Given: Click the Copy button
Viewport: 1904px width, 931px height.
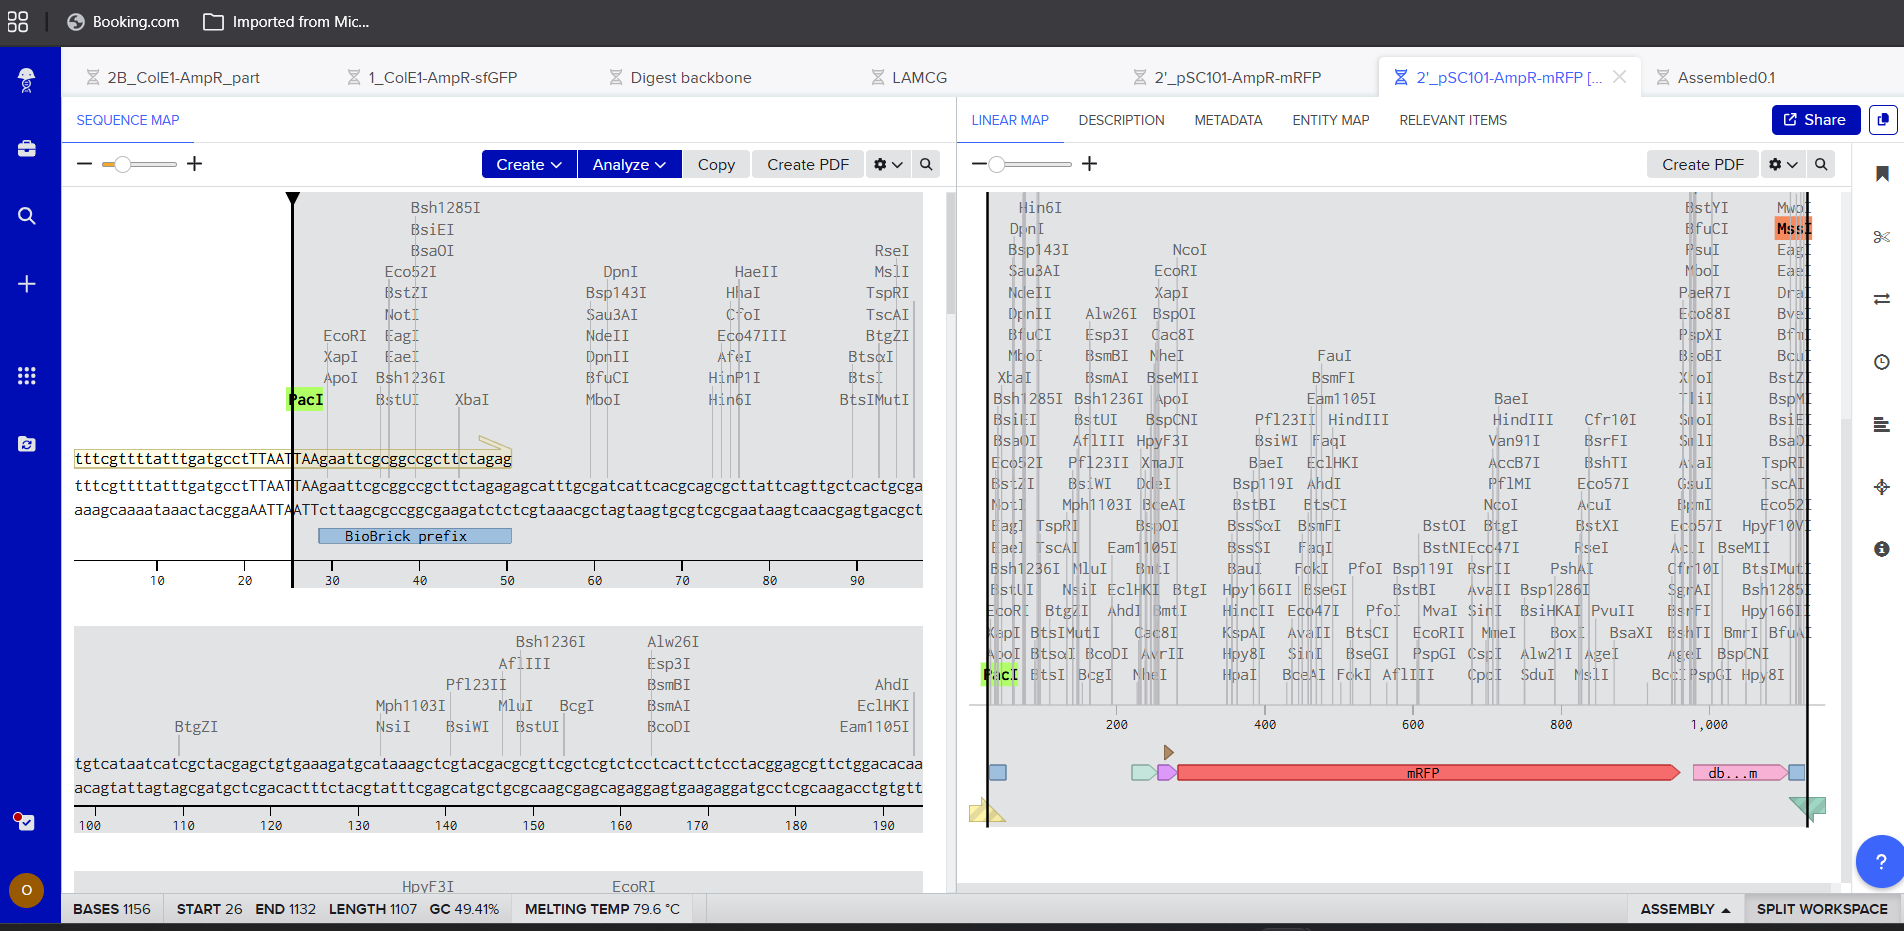Looking at the screenshot, I should (x=716, y=165).
